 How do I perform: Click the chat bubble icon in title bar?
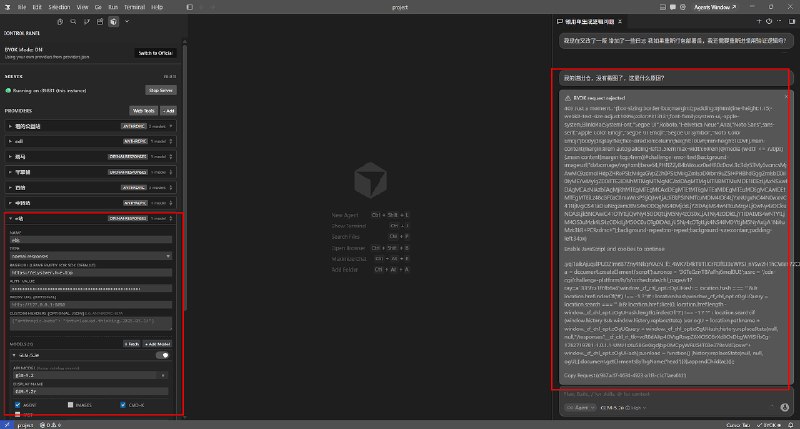(x=673, y=7)
